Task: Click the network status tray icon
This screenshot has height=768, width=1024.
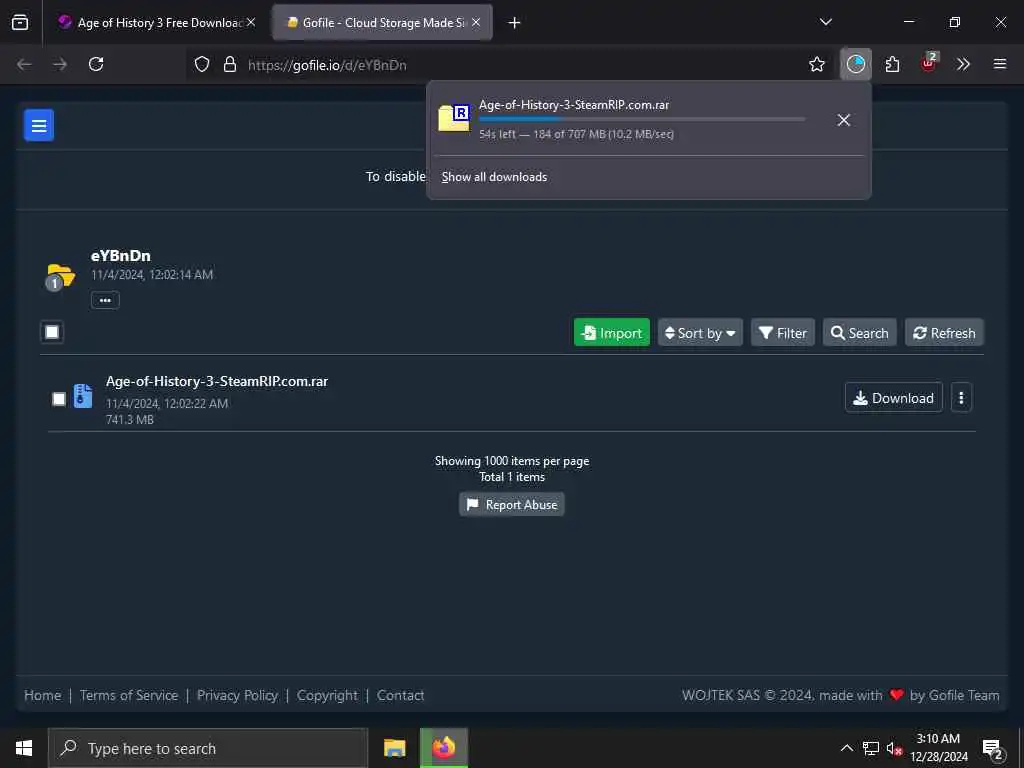Action: pyautogui.click(x=871, y=748)
